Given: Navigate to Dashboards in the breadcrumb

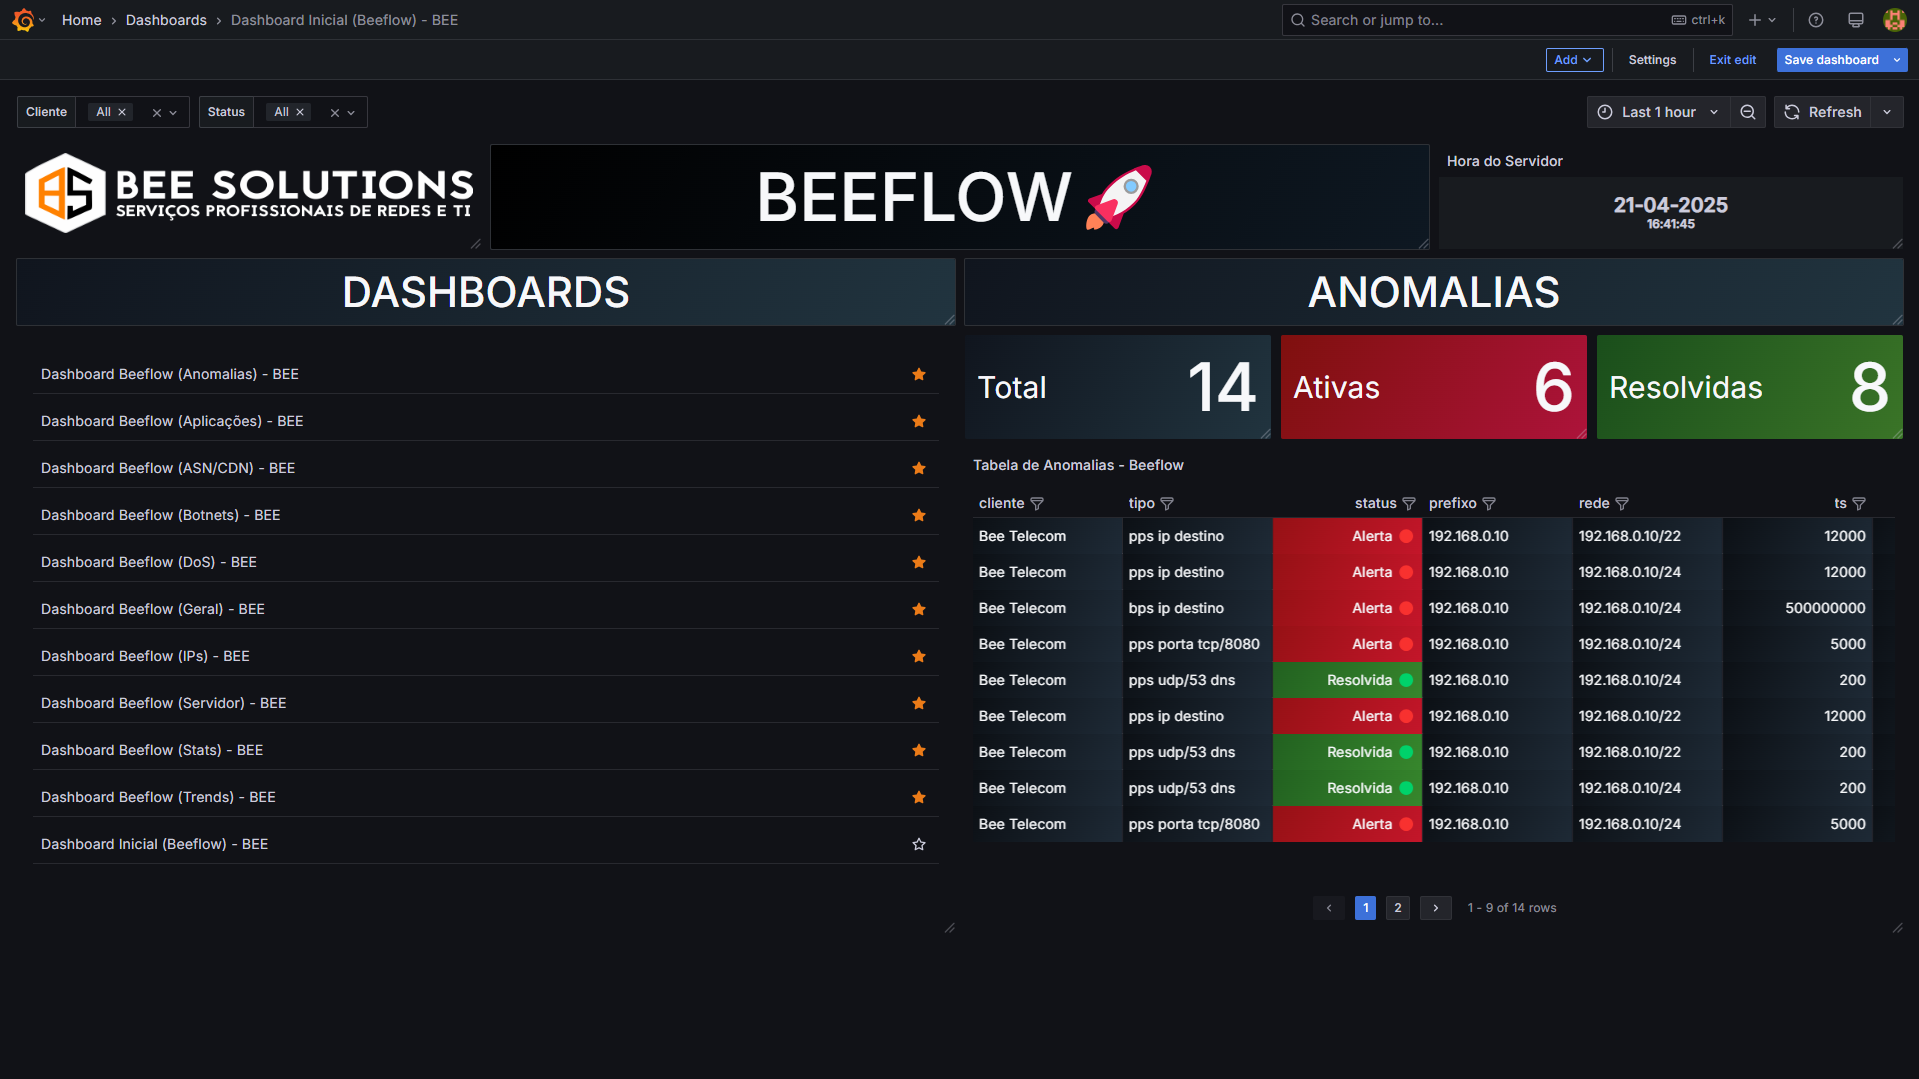Looking at the screenshot, I should (x=166, y=19).
